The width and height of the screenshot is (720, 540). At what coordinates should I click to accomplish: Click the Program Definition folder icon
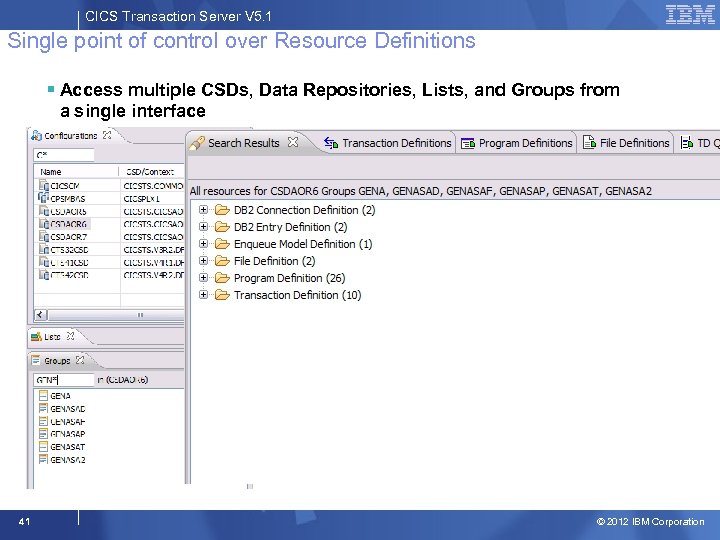point(222,278)
